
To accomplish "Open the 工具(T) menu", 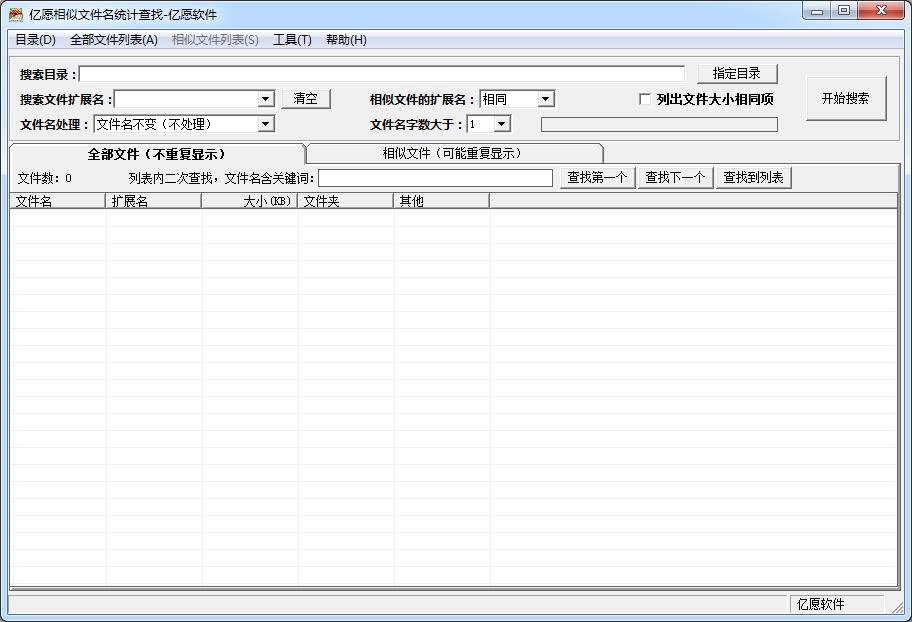I will [x=292, y=40].
